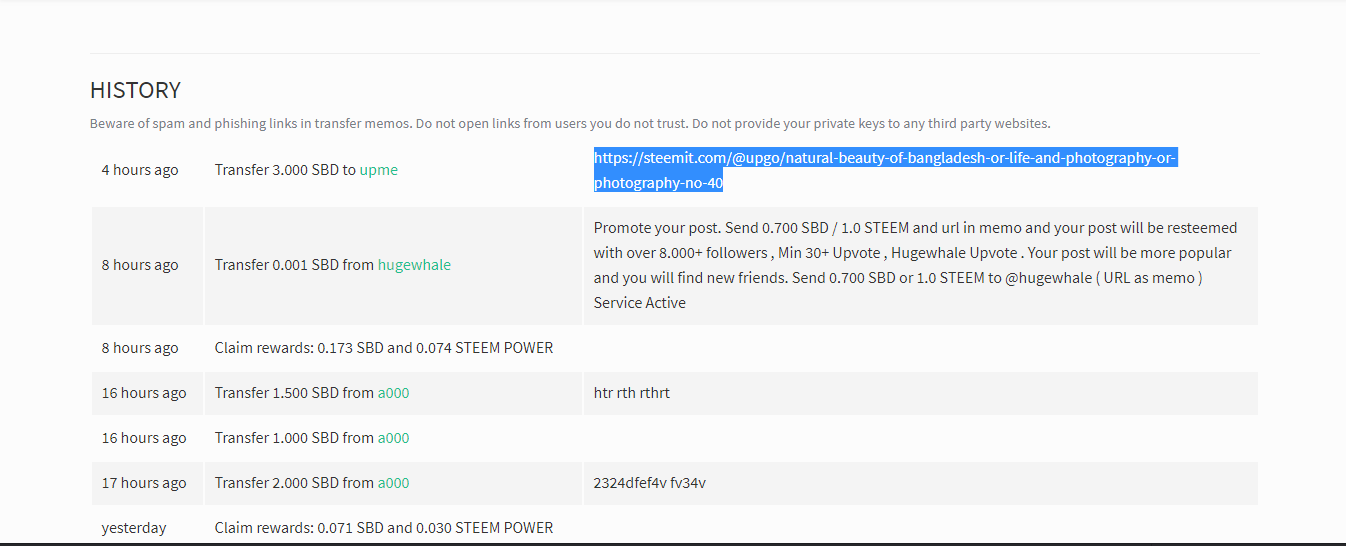
Task: Click a000 link in the 1.000 SBD transfer
Action: (393, 438)
